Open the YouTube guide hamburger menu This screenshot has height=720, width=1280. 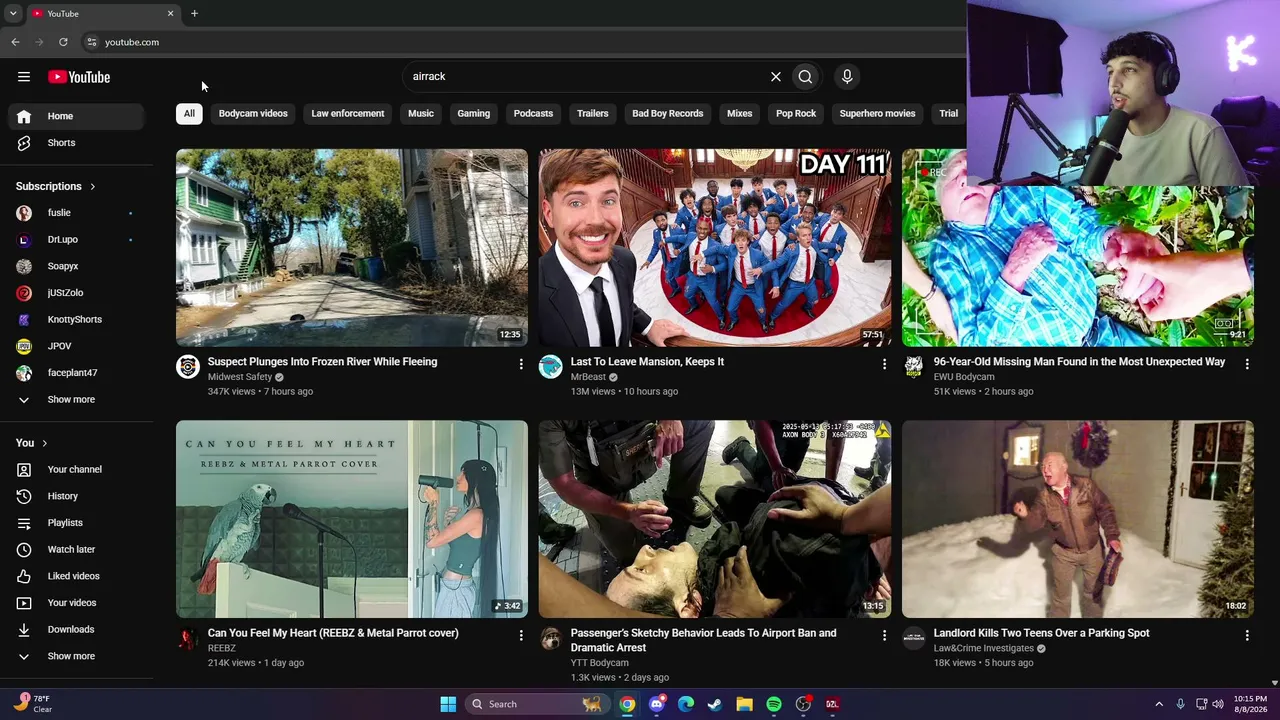coord(24,77)
